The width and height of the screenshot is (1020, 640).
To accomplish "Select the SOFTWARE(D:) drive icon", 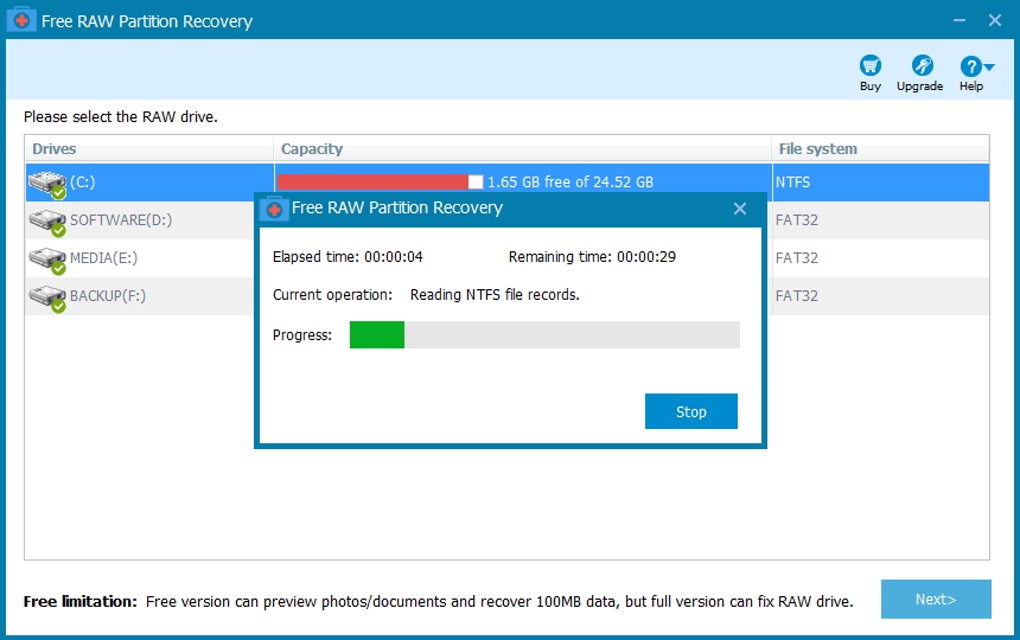I will click(x=47, y=222).
